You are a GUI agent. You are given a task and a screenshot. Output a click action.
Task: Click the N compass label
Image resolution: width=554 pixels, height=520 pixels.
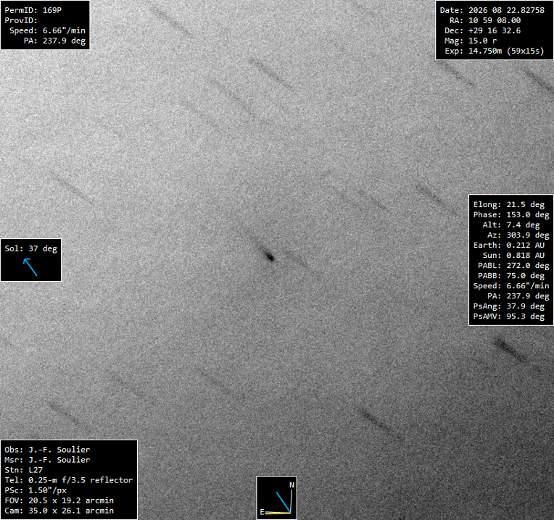(x=292, y=485)
